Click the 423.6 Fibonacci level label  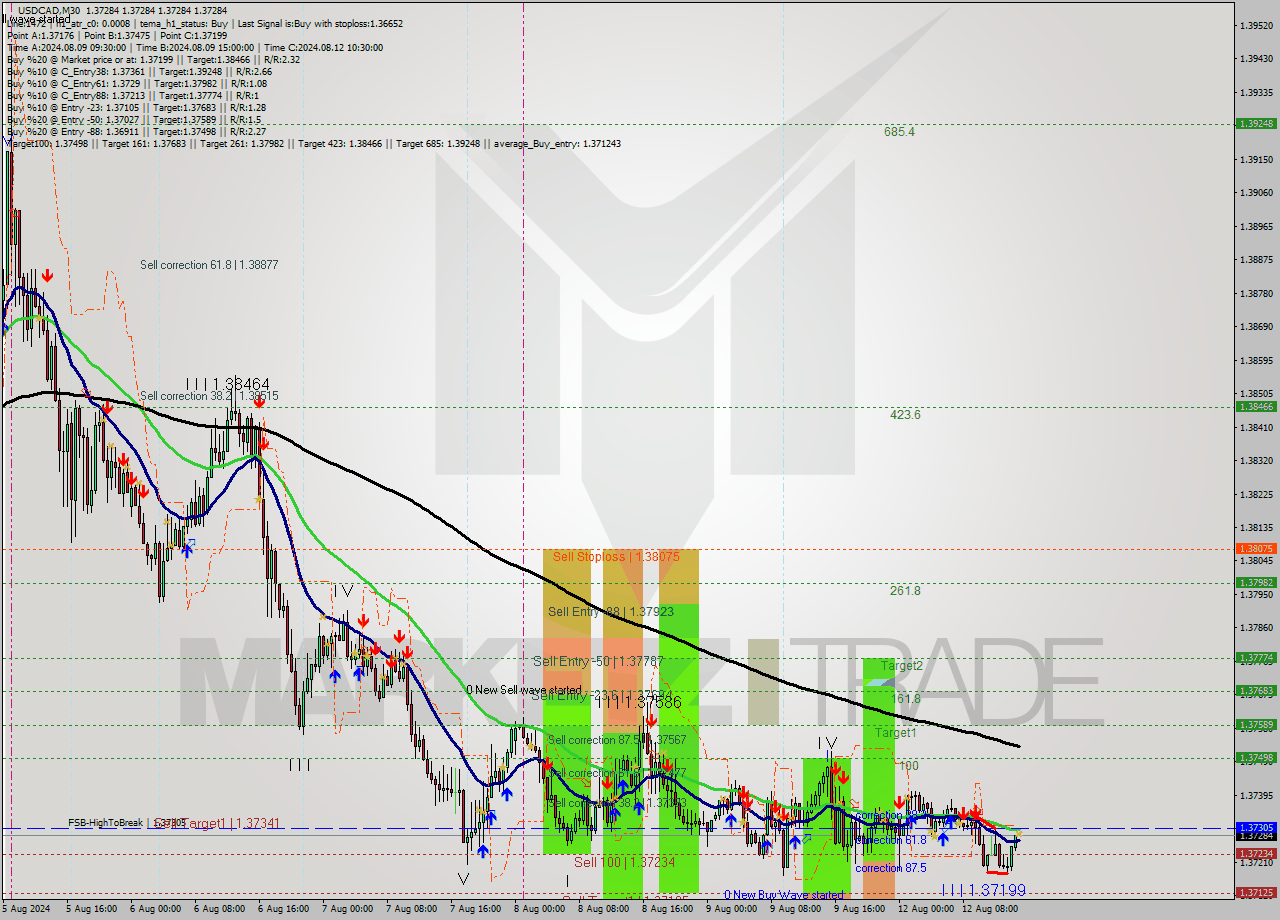(905, 415)
